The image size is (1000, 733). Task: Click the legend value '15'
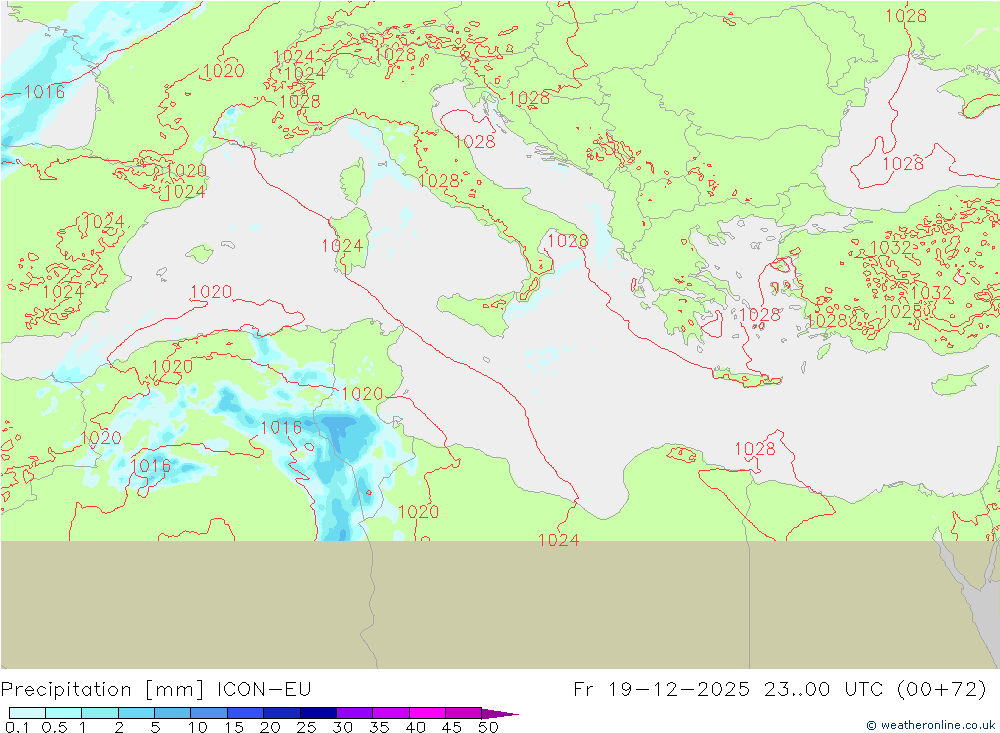point(234,727)
